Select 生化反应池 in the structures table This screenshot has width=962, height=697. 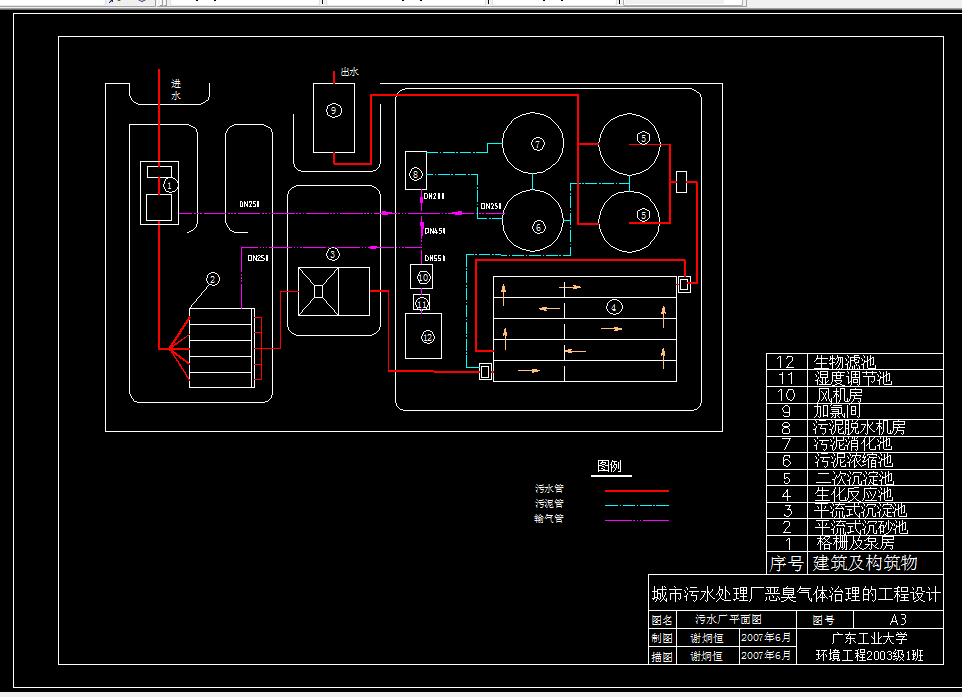pyautogui.click(x=853, y=494)
